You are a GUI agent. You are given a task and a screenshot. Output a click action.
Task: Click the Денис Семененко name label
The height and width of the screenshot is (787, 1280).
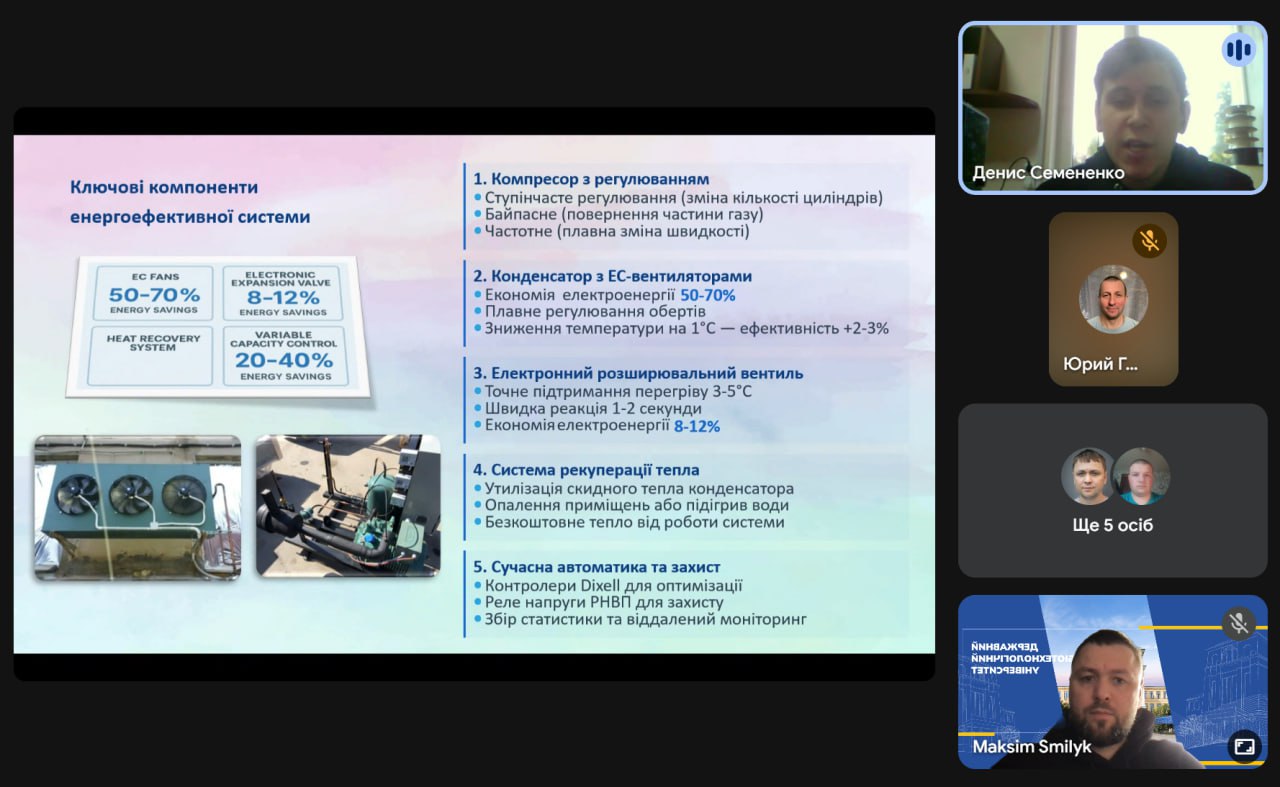pos(1048,173)
